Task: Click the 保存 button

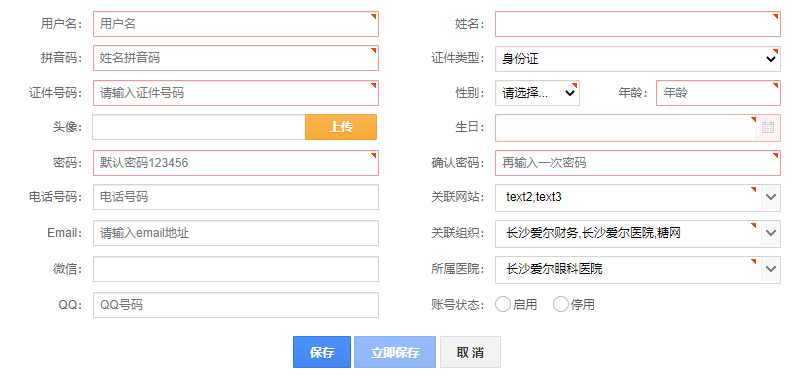Action: 322,352
